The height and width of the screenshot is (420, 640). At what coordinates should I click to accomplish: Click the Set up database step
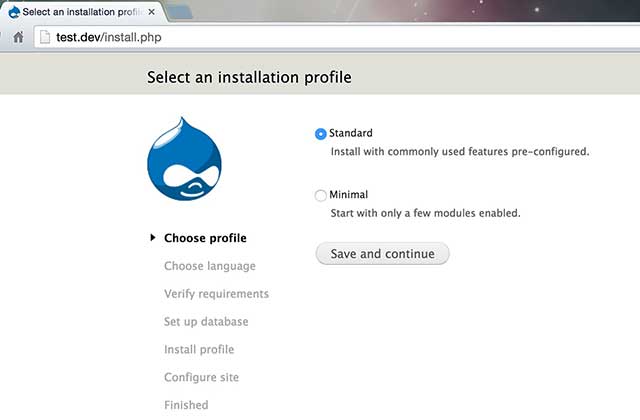pos(206,322)
